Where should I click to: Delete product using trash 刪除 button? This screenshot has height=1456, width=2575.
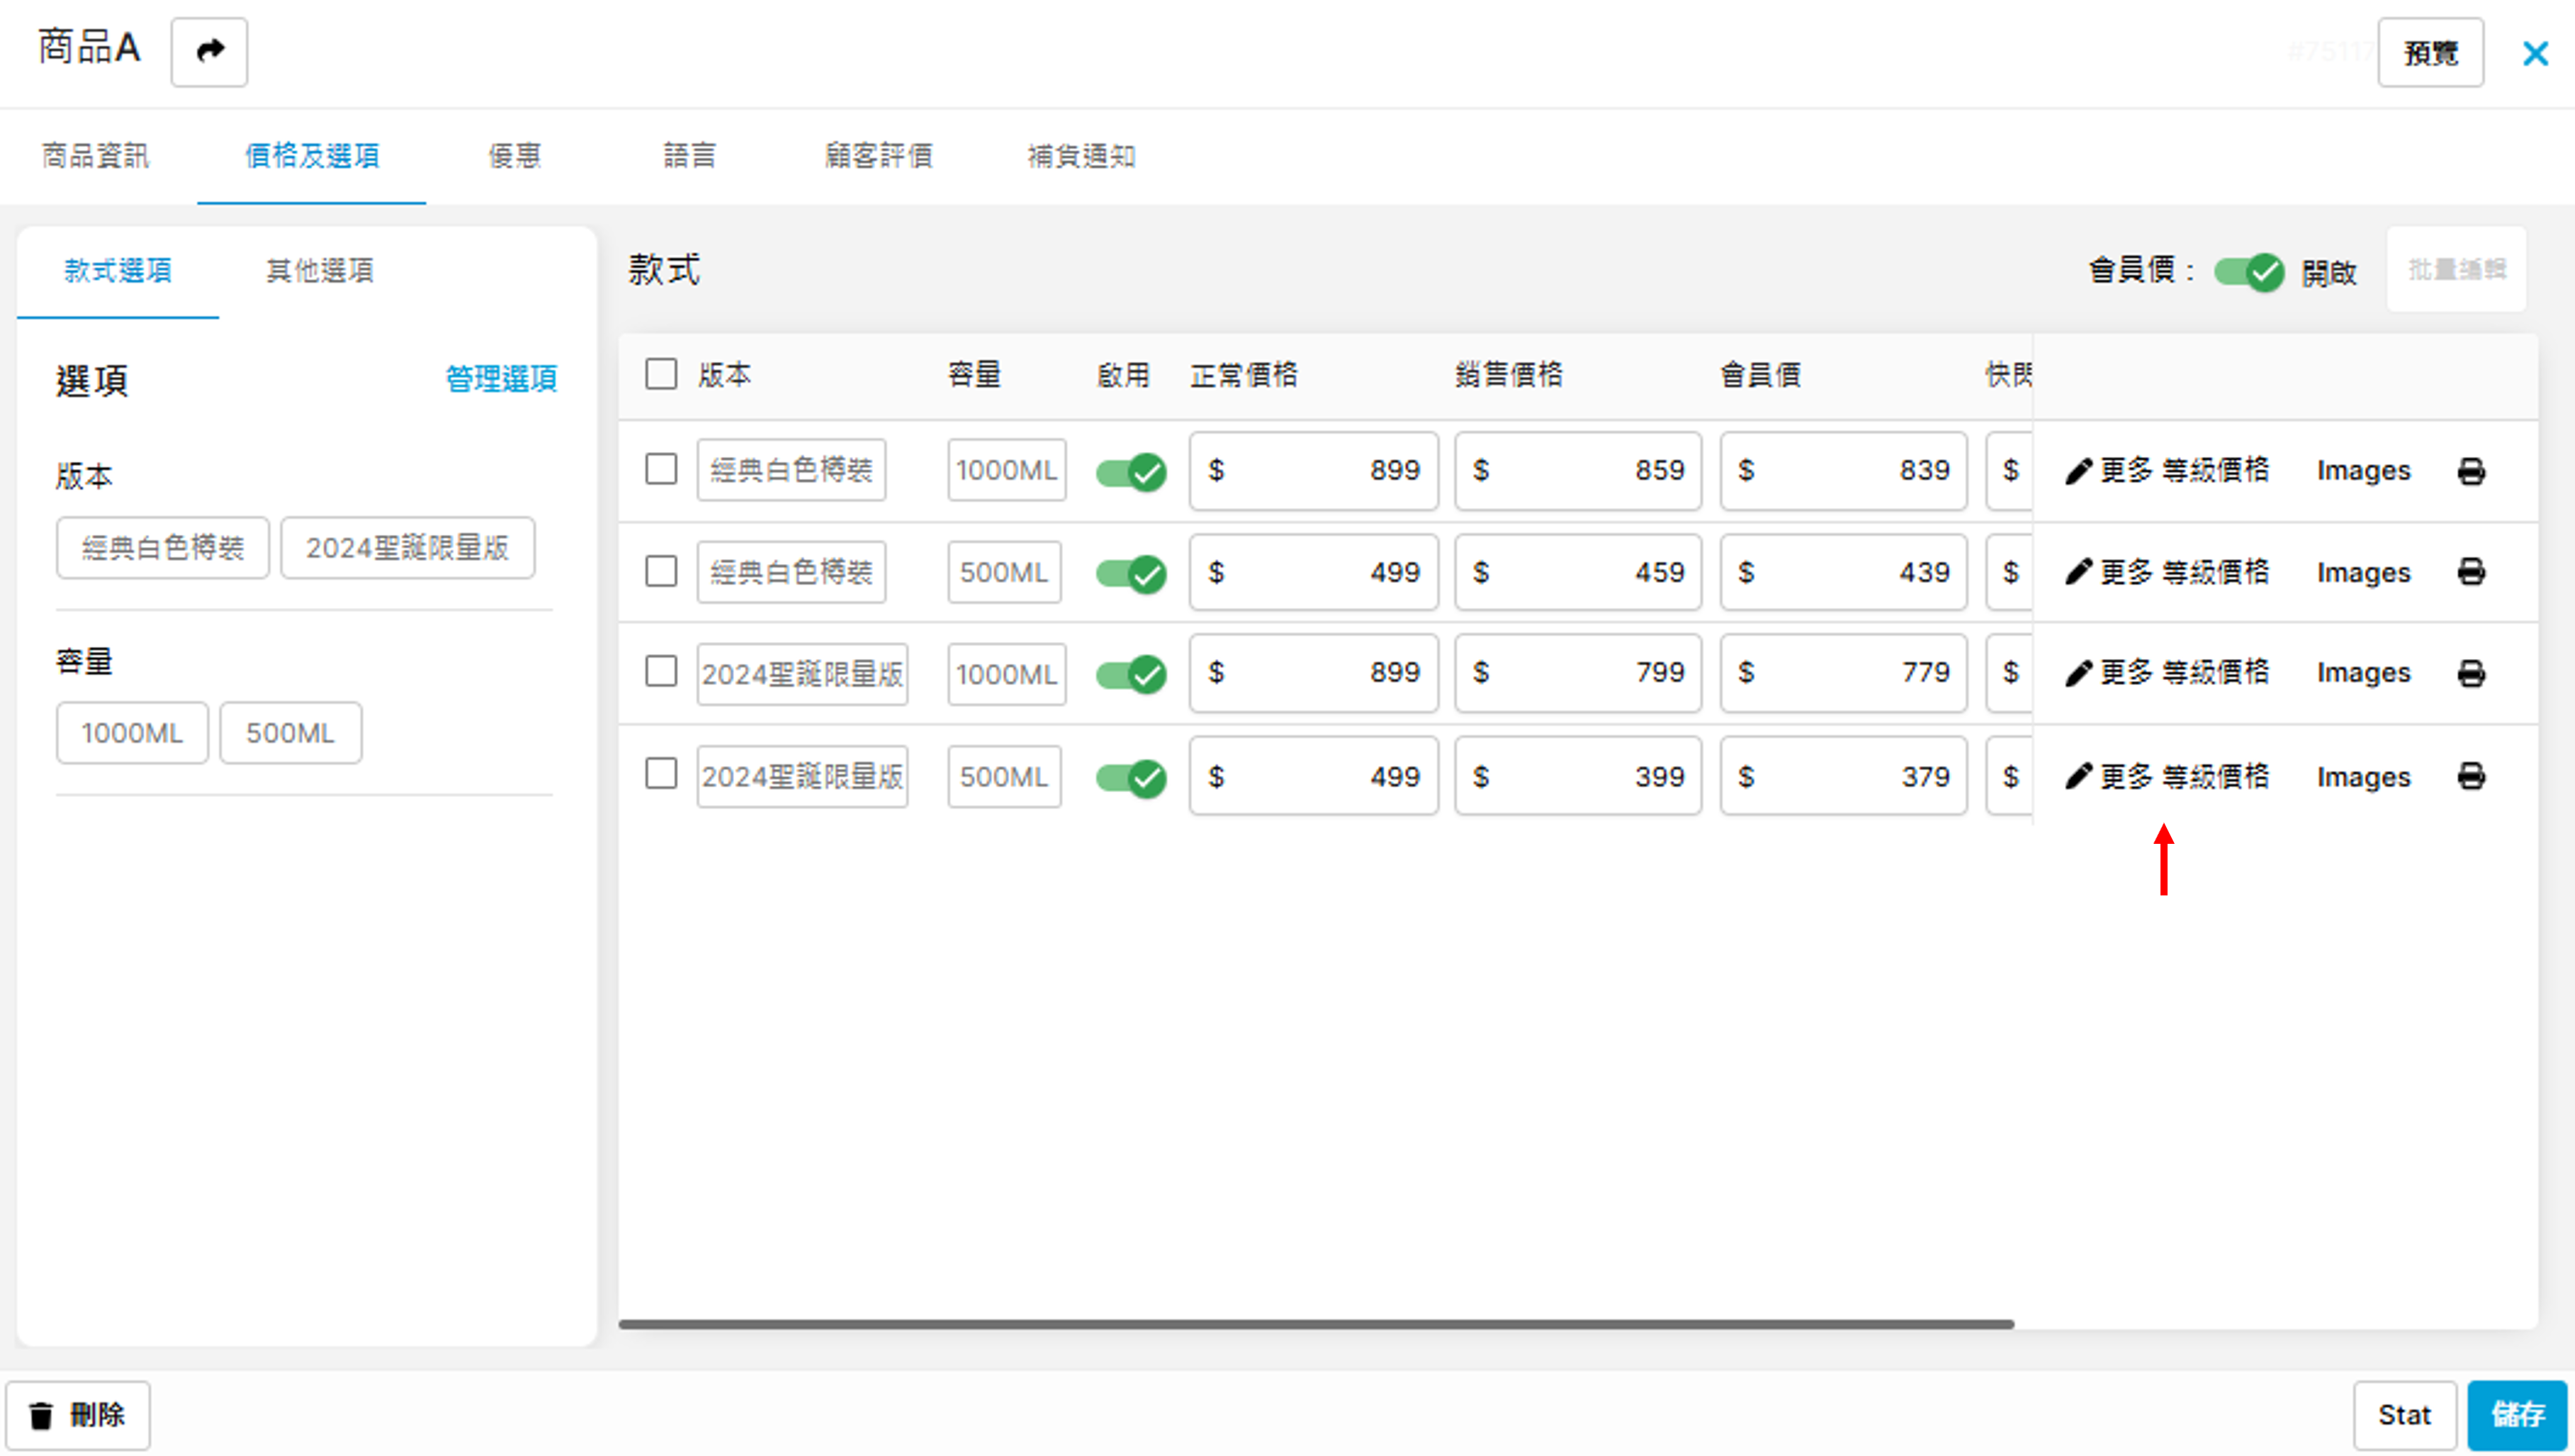pyautogui.click(x=78, y=1415)
